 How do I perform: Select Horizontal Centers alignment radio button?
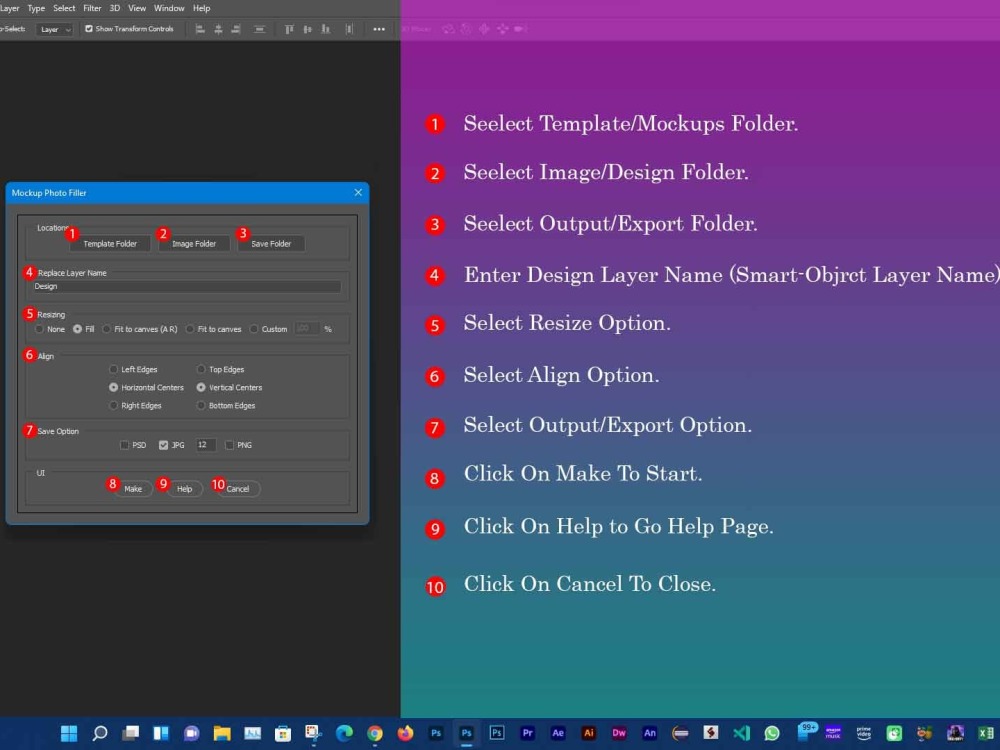click(x=114, y=387)
